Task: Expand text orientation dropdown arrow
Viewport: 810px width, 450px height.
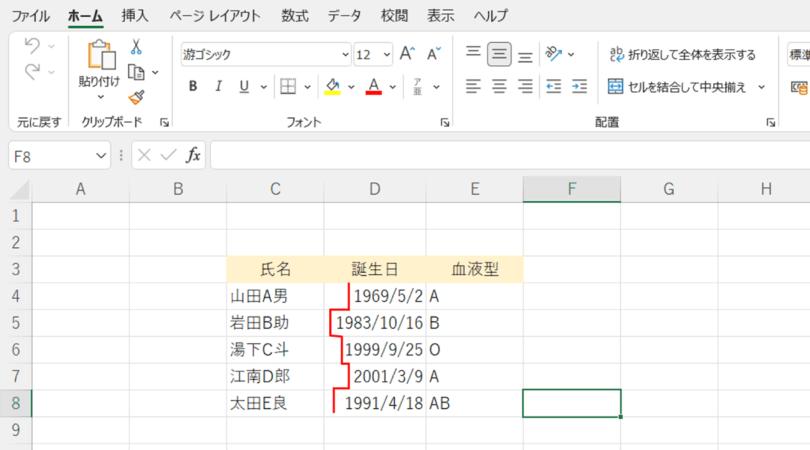Action: tap(571, 54)
